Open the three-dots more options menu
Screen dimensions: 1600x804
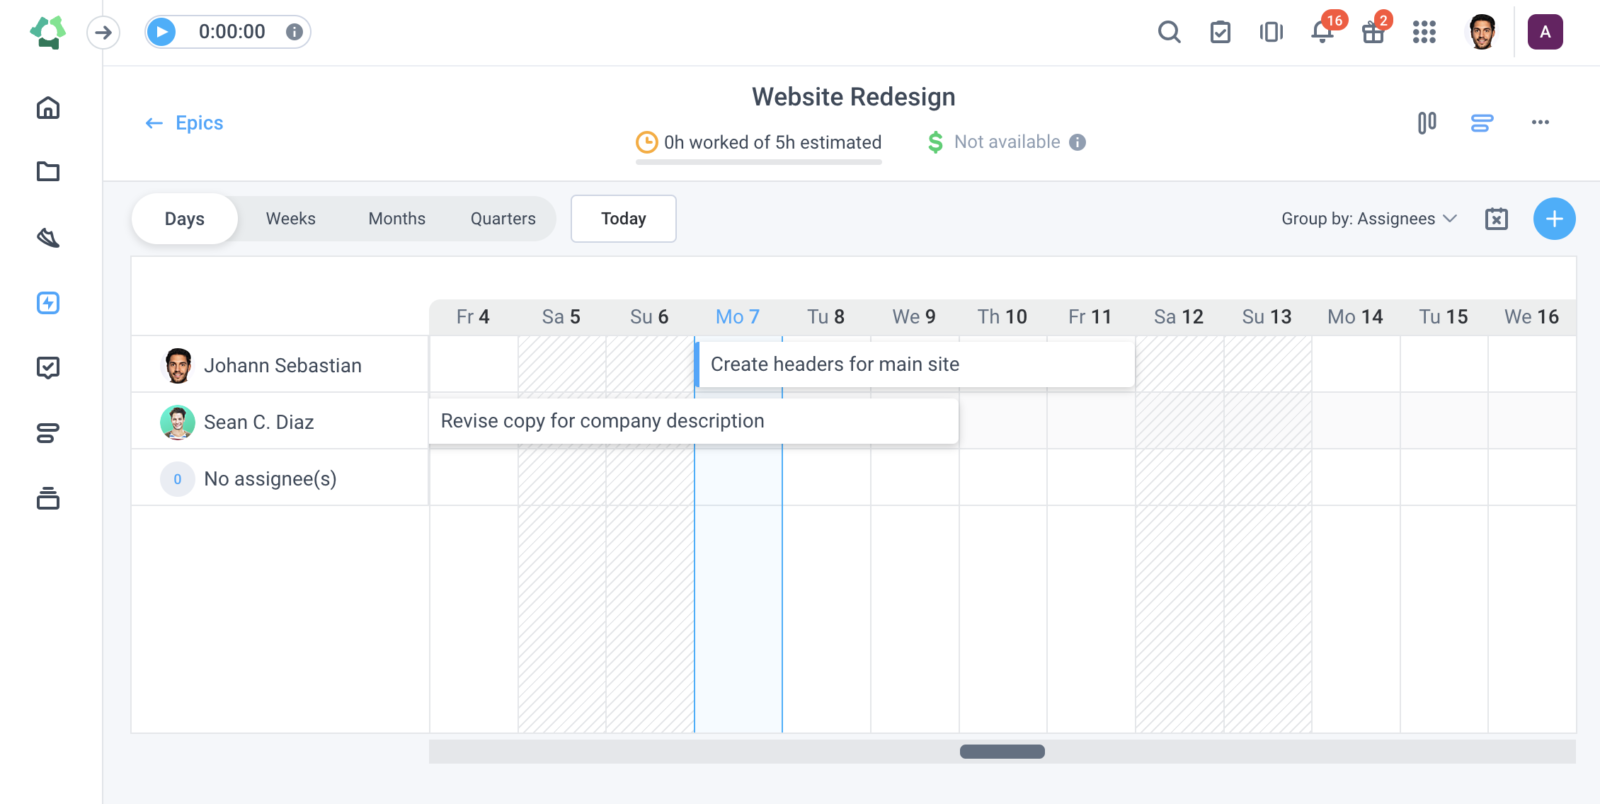(x=1540, y=122)
